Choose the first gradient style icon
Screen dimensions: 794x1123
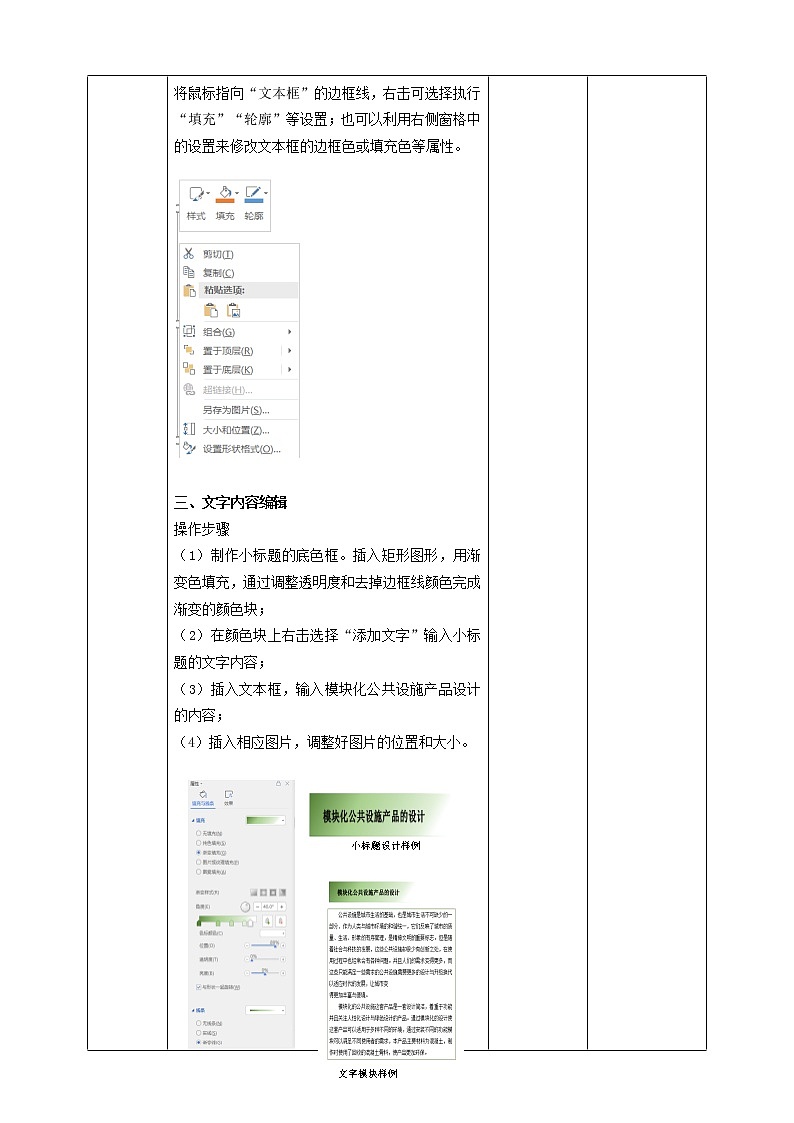[253, 892]
